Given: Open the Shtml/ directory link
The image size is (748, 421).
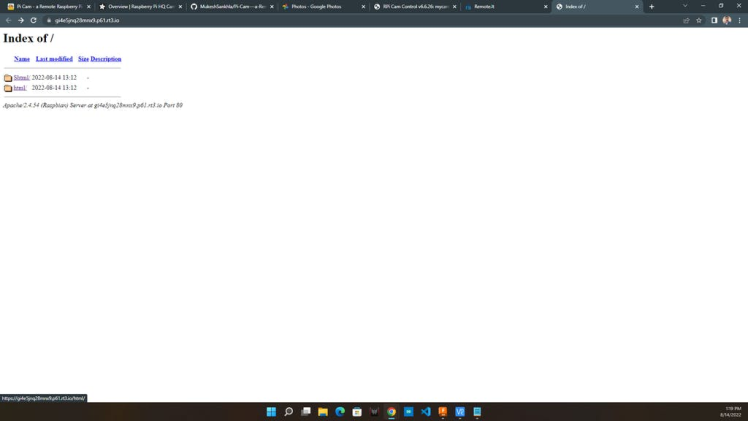Looking at the screenshot, I should (21, 77).
